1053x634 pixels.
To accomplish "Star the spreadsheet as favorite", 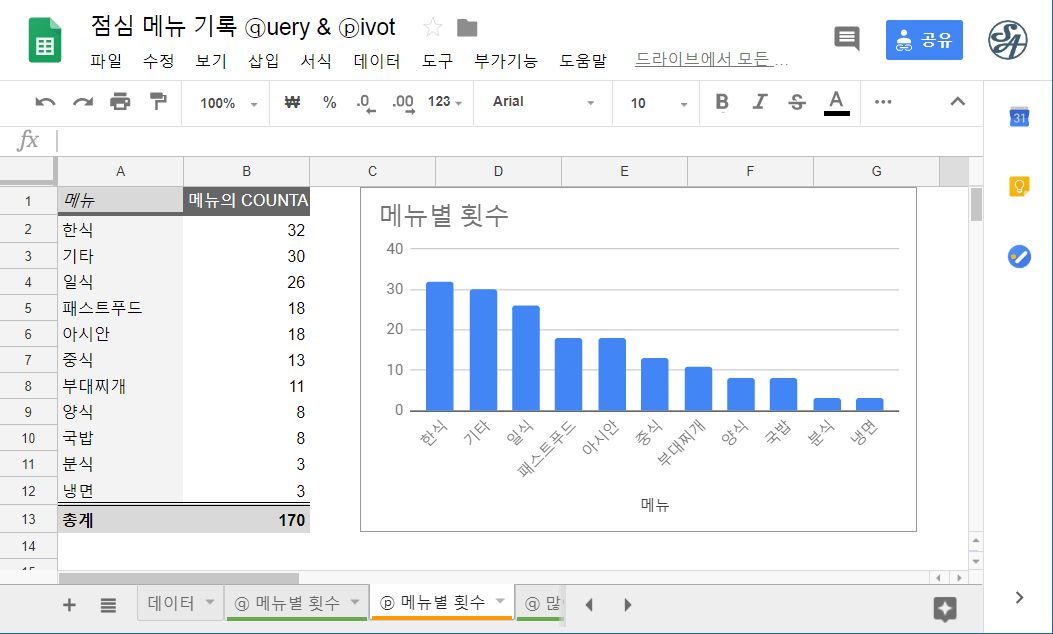I will tap(431, 27).
